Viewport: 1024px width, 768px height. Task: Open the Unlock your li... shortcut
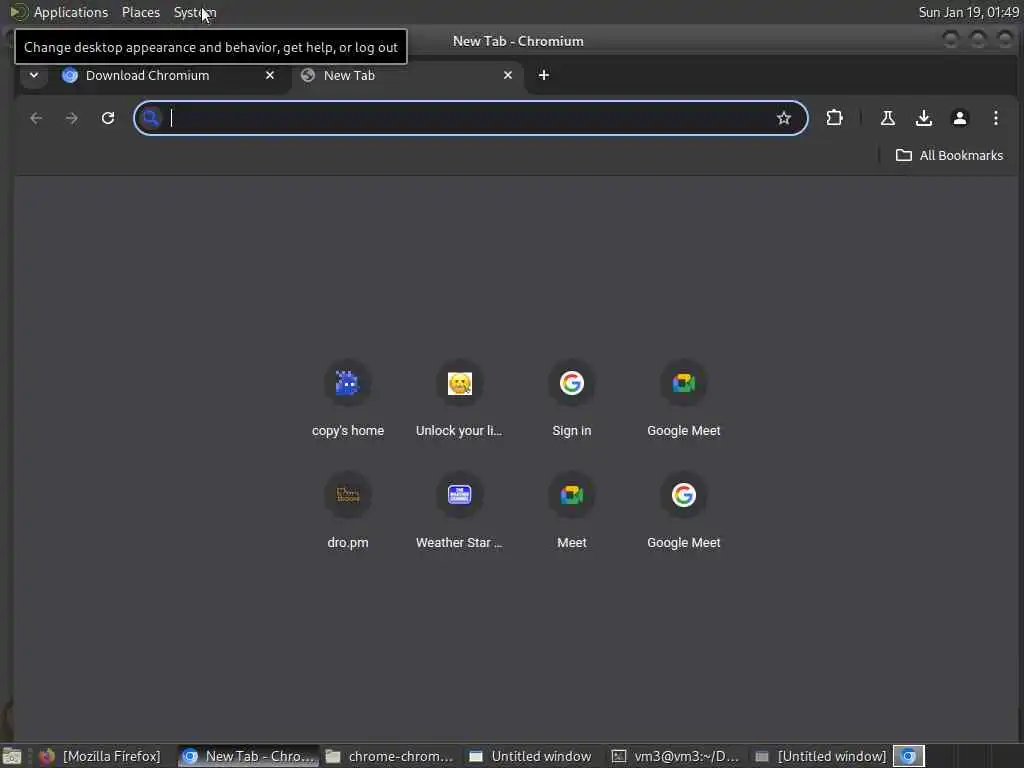coord(459,399)
